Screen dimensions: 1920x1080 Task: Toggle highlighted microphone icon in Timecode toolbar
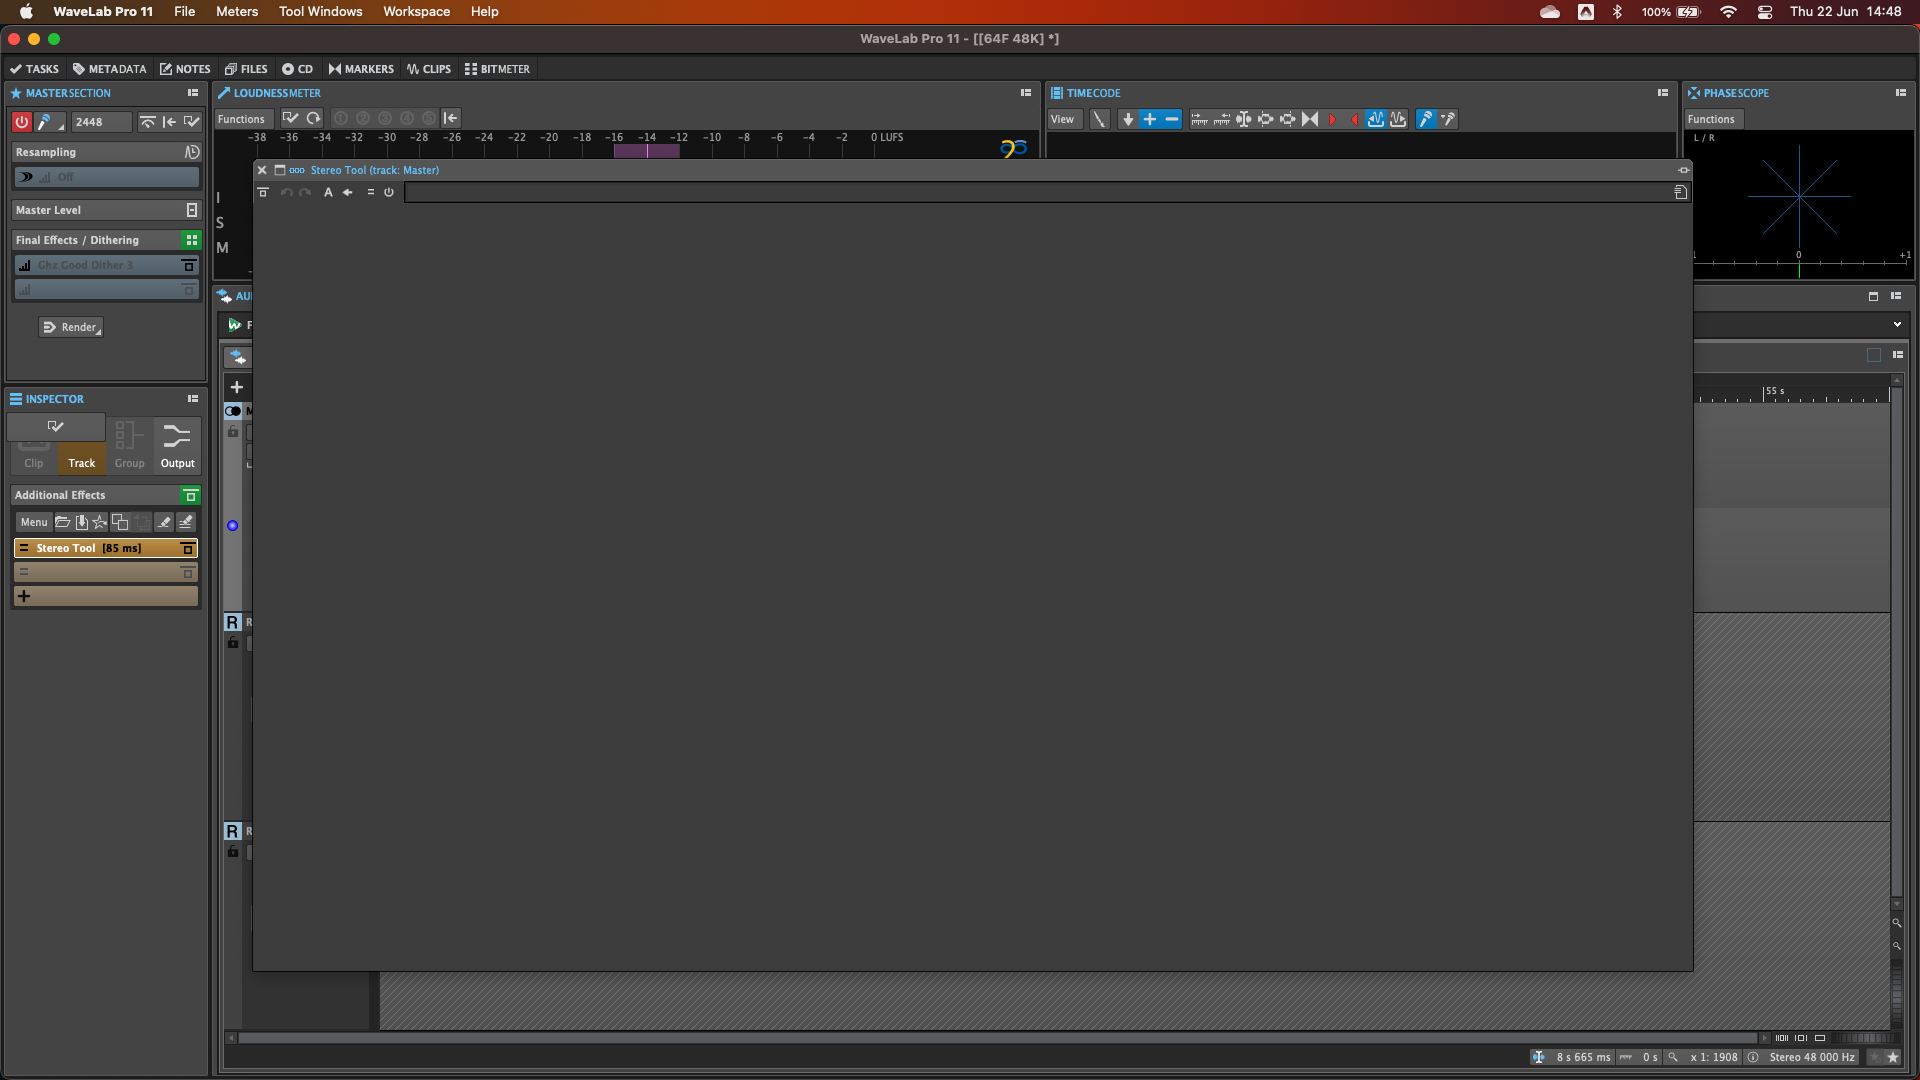pyautogui.click(x=1426, y=119)
